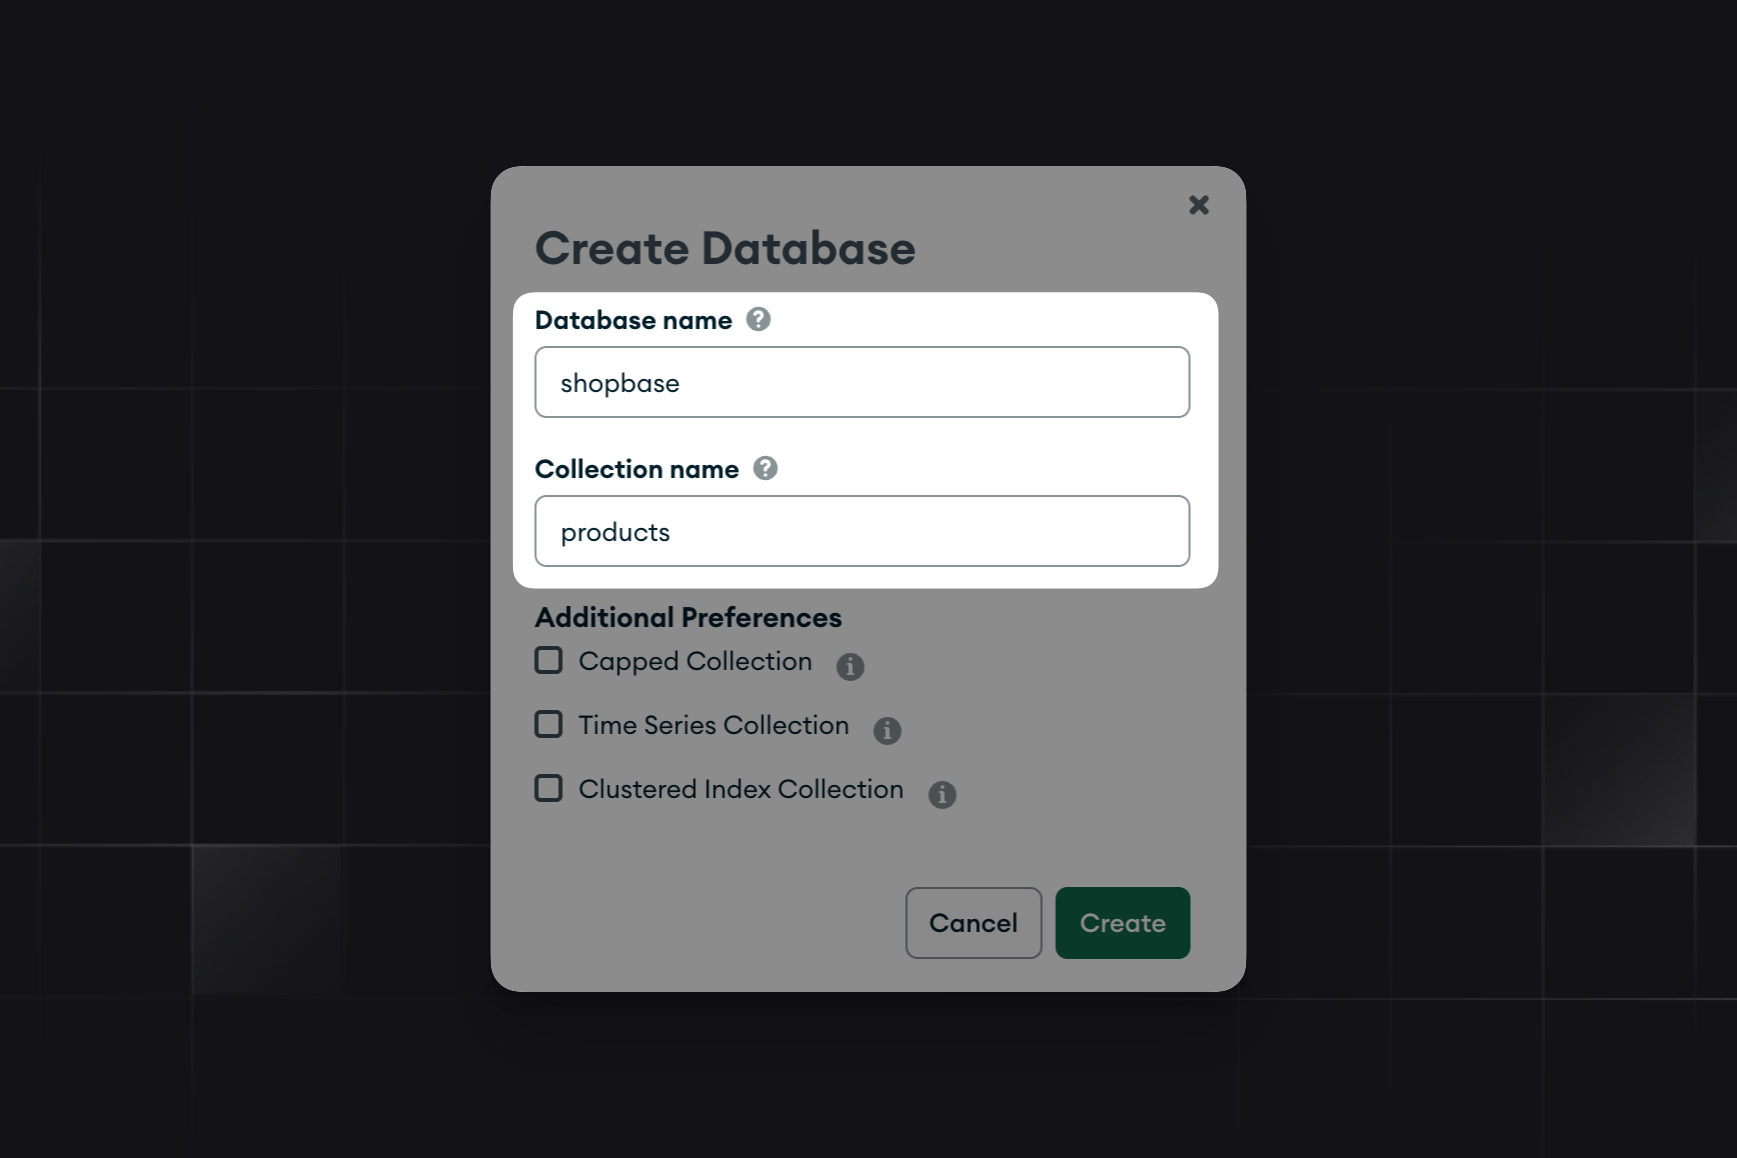The height and width of the screenshot is (1158, 1737).
Task: Show the Capped Collection info icon
Action: click(x=850, y=666)
